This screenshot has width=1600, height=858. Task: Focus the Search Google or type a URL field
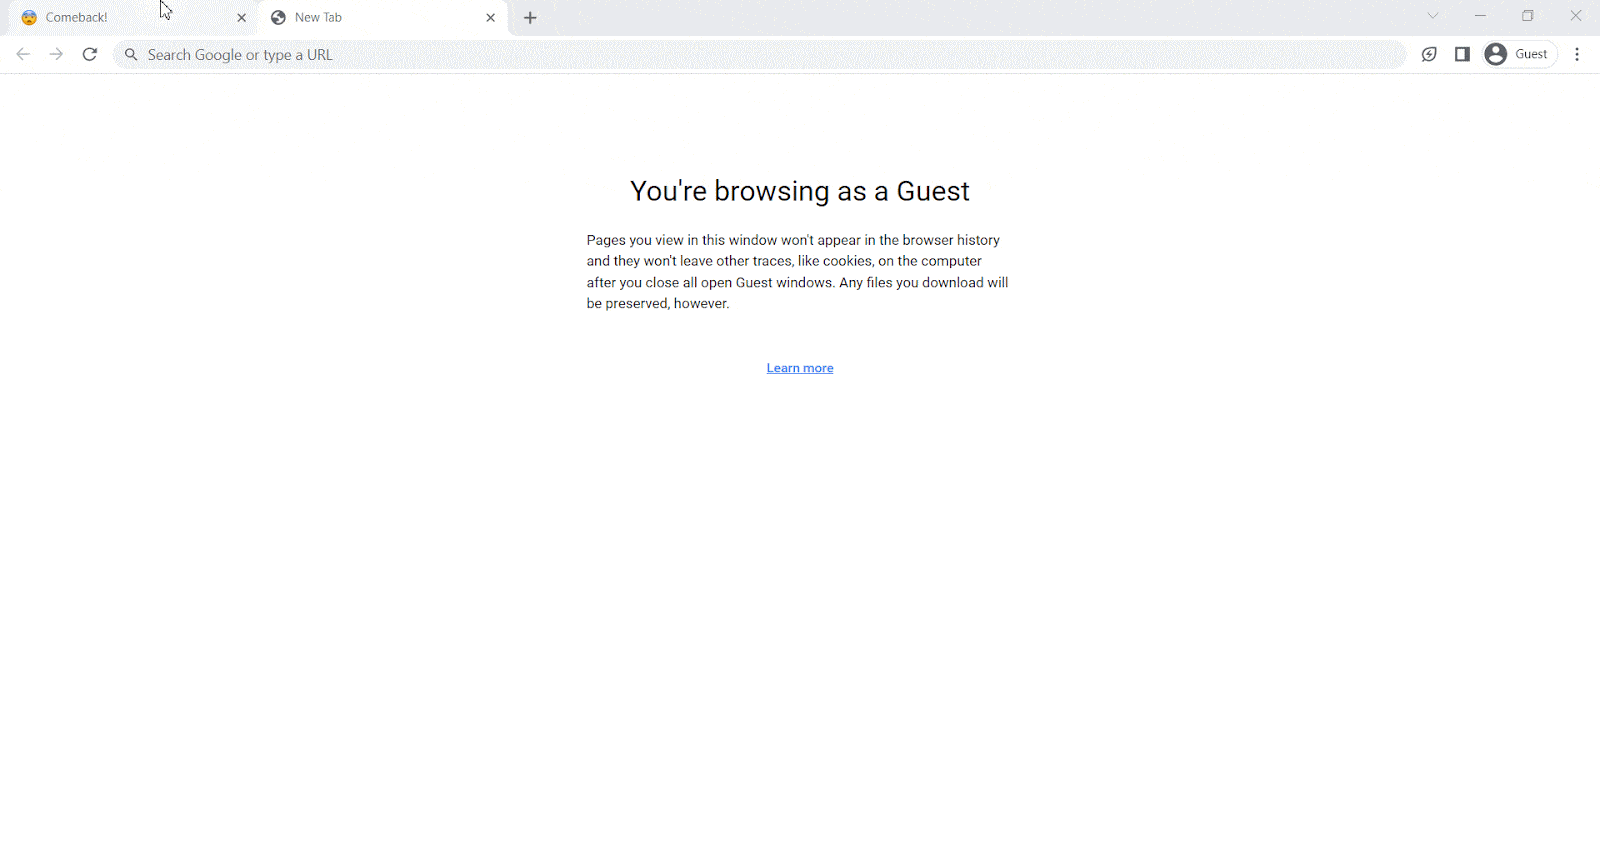[x=760, y=55]
